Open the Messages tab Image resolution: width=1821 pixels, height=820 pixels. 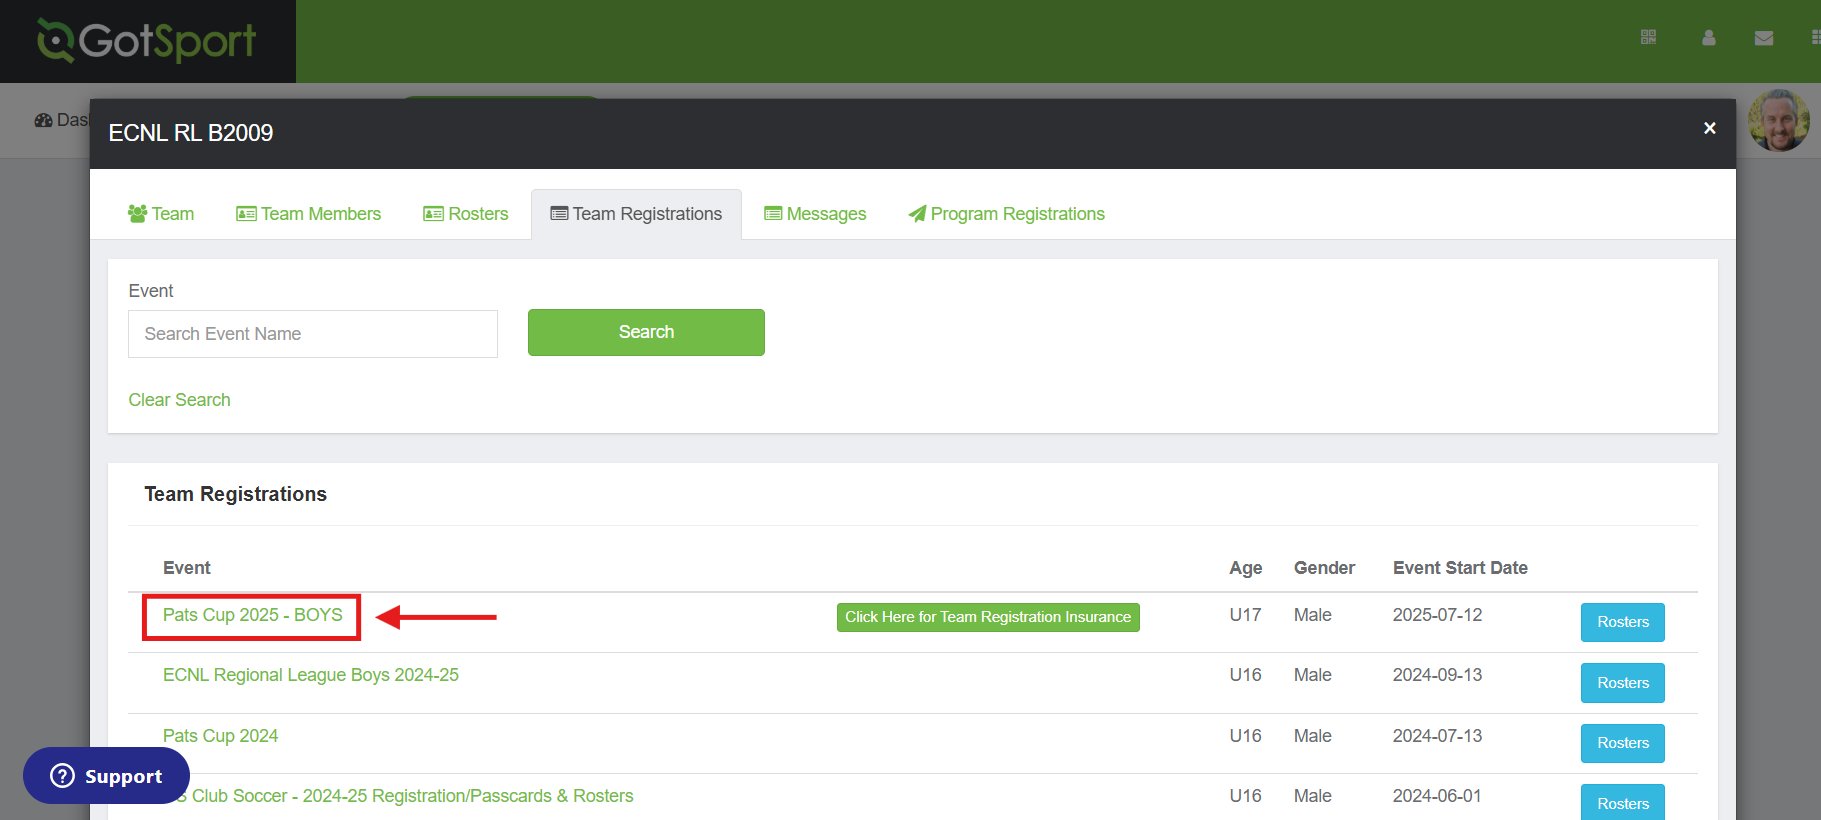tap(815, 214)
